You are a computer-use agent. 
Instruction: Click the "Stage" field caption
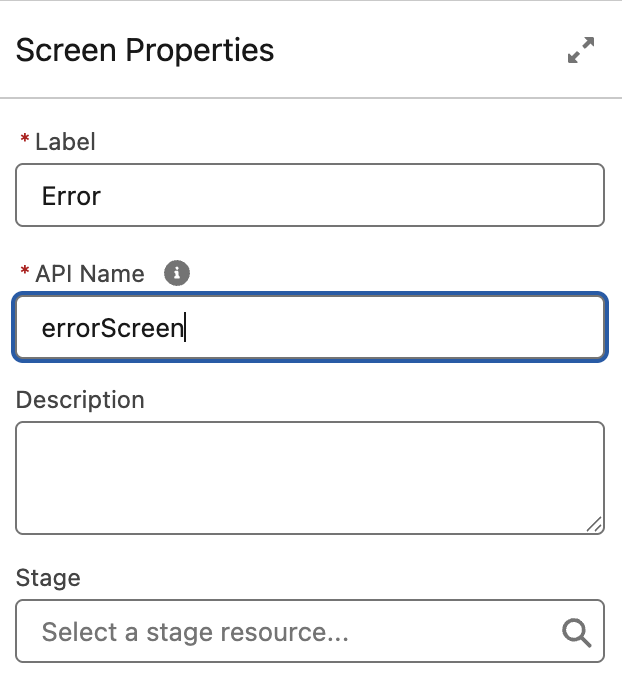coord(48,577)
